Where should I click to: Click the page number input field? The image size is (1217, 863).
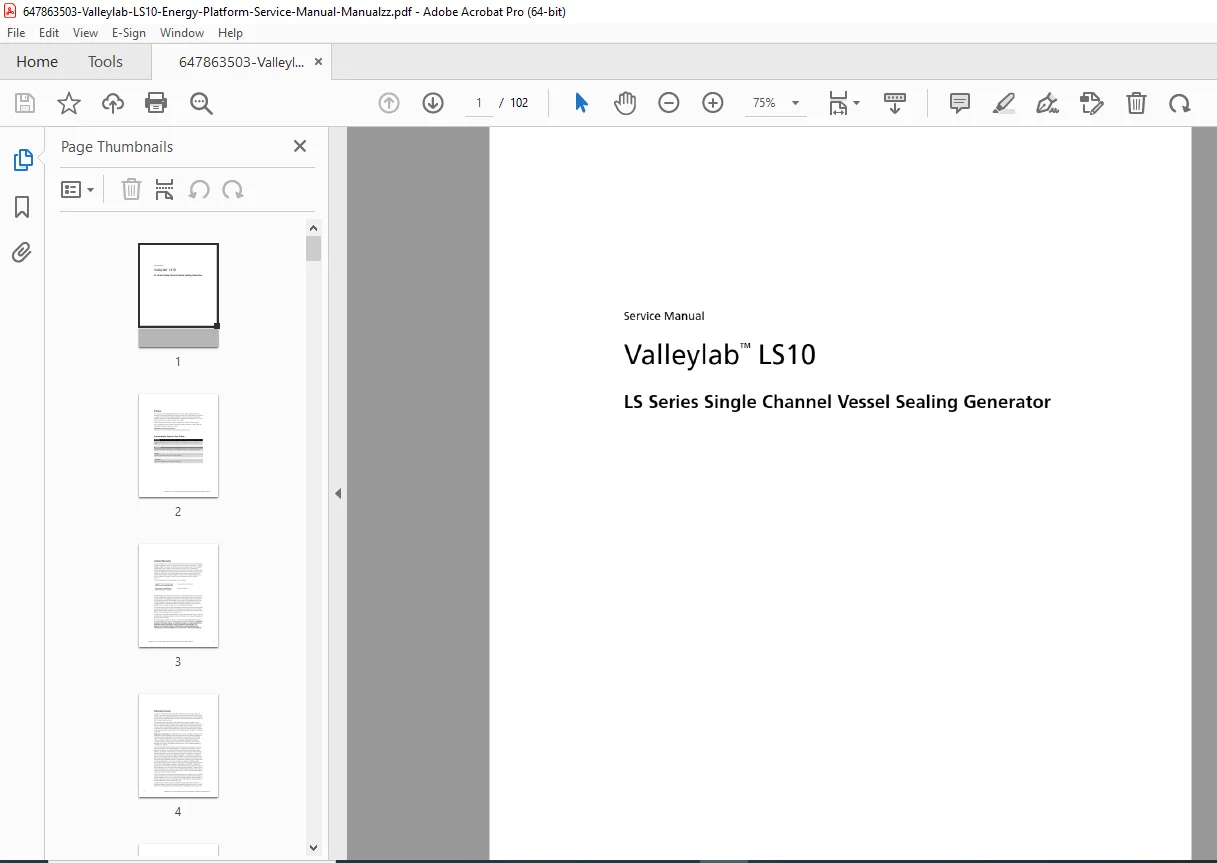click(479, 103)
